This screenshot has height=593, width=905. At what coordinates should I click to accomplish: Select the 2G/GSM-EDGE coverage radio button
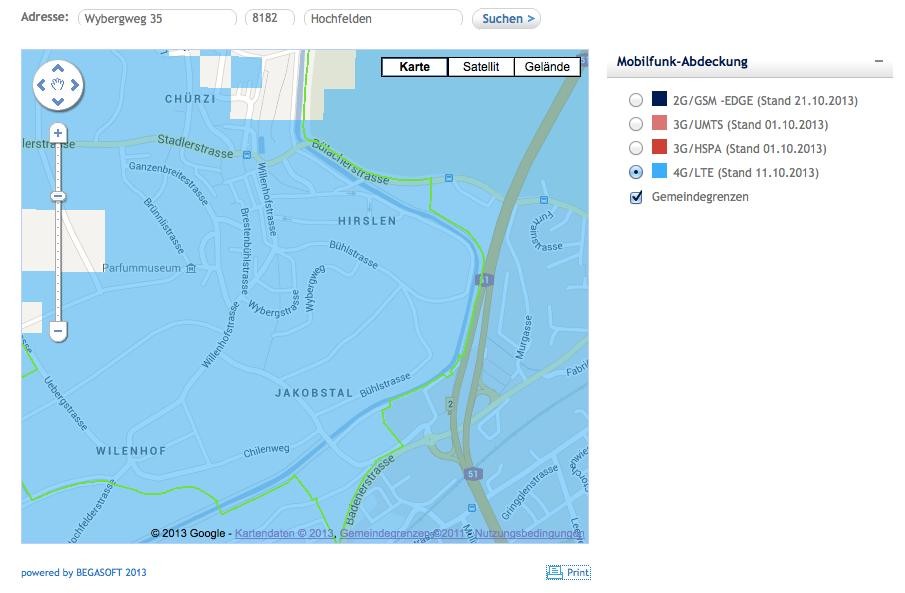[635, 101]
